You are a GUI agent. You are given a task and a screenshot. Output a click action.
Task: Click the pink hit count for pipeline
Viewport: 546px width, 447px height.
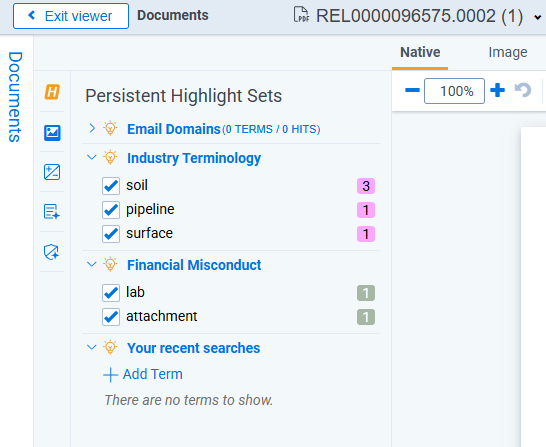tap(366, 210)
